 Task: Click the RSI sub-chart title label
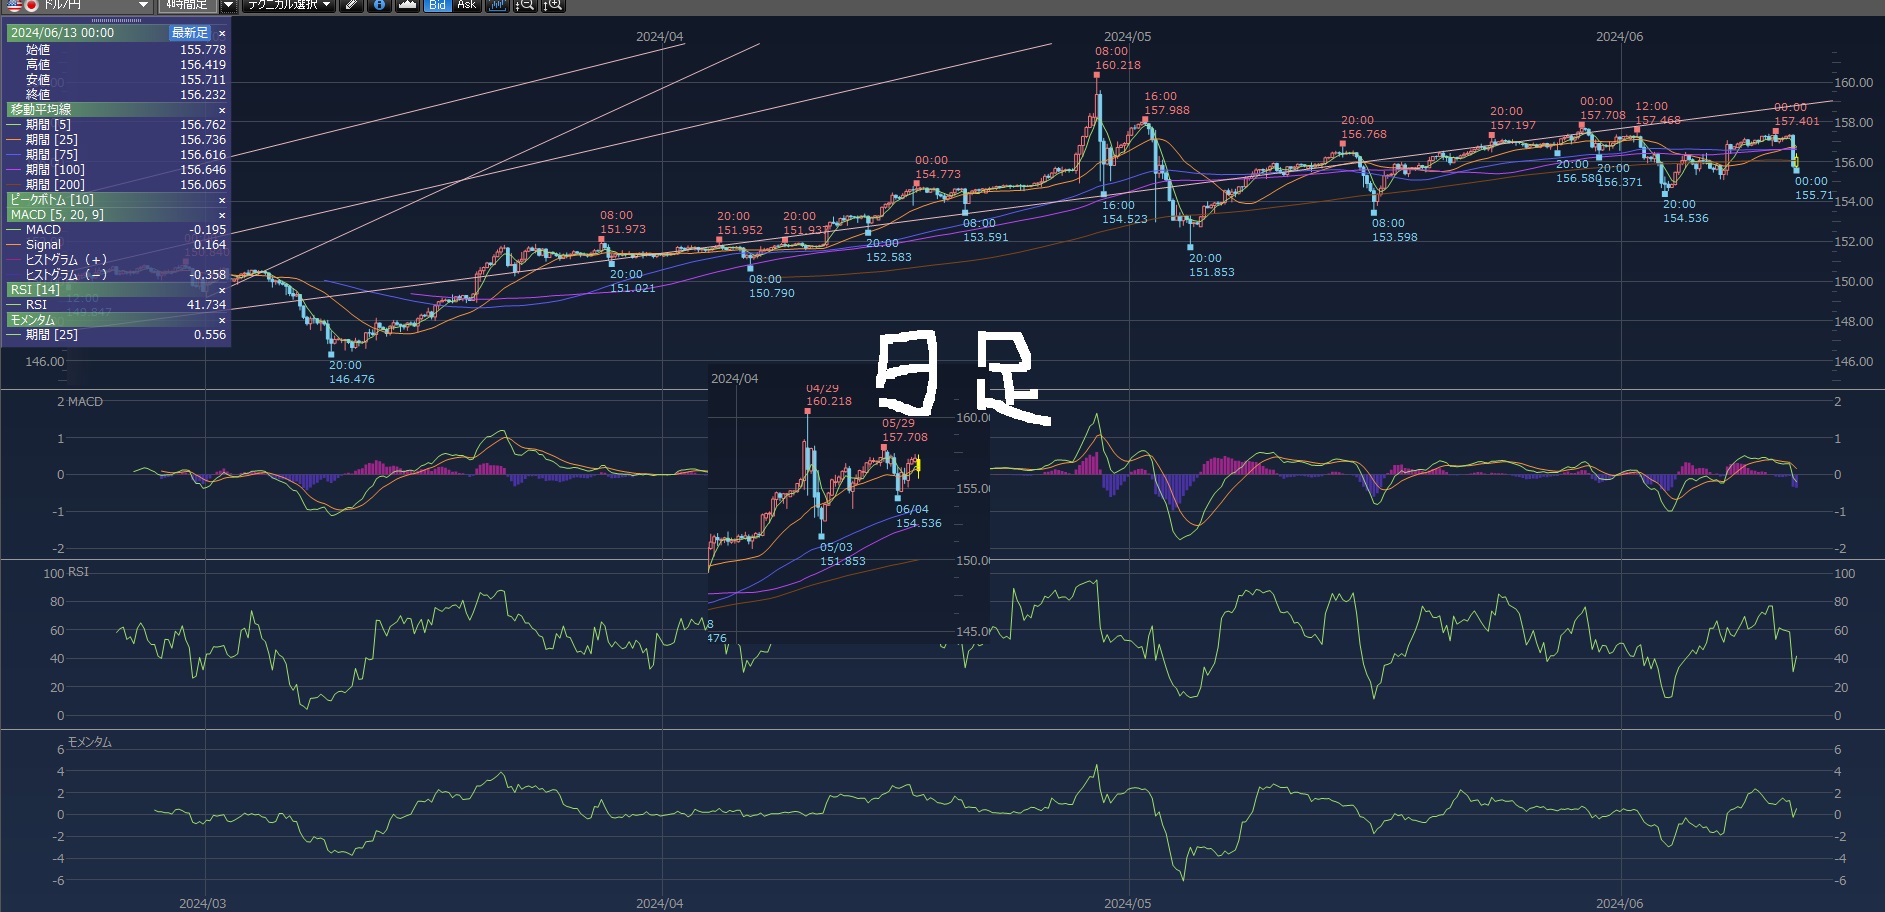pyautogui.click(x=78, y=572)
